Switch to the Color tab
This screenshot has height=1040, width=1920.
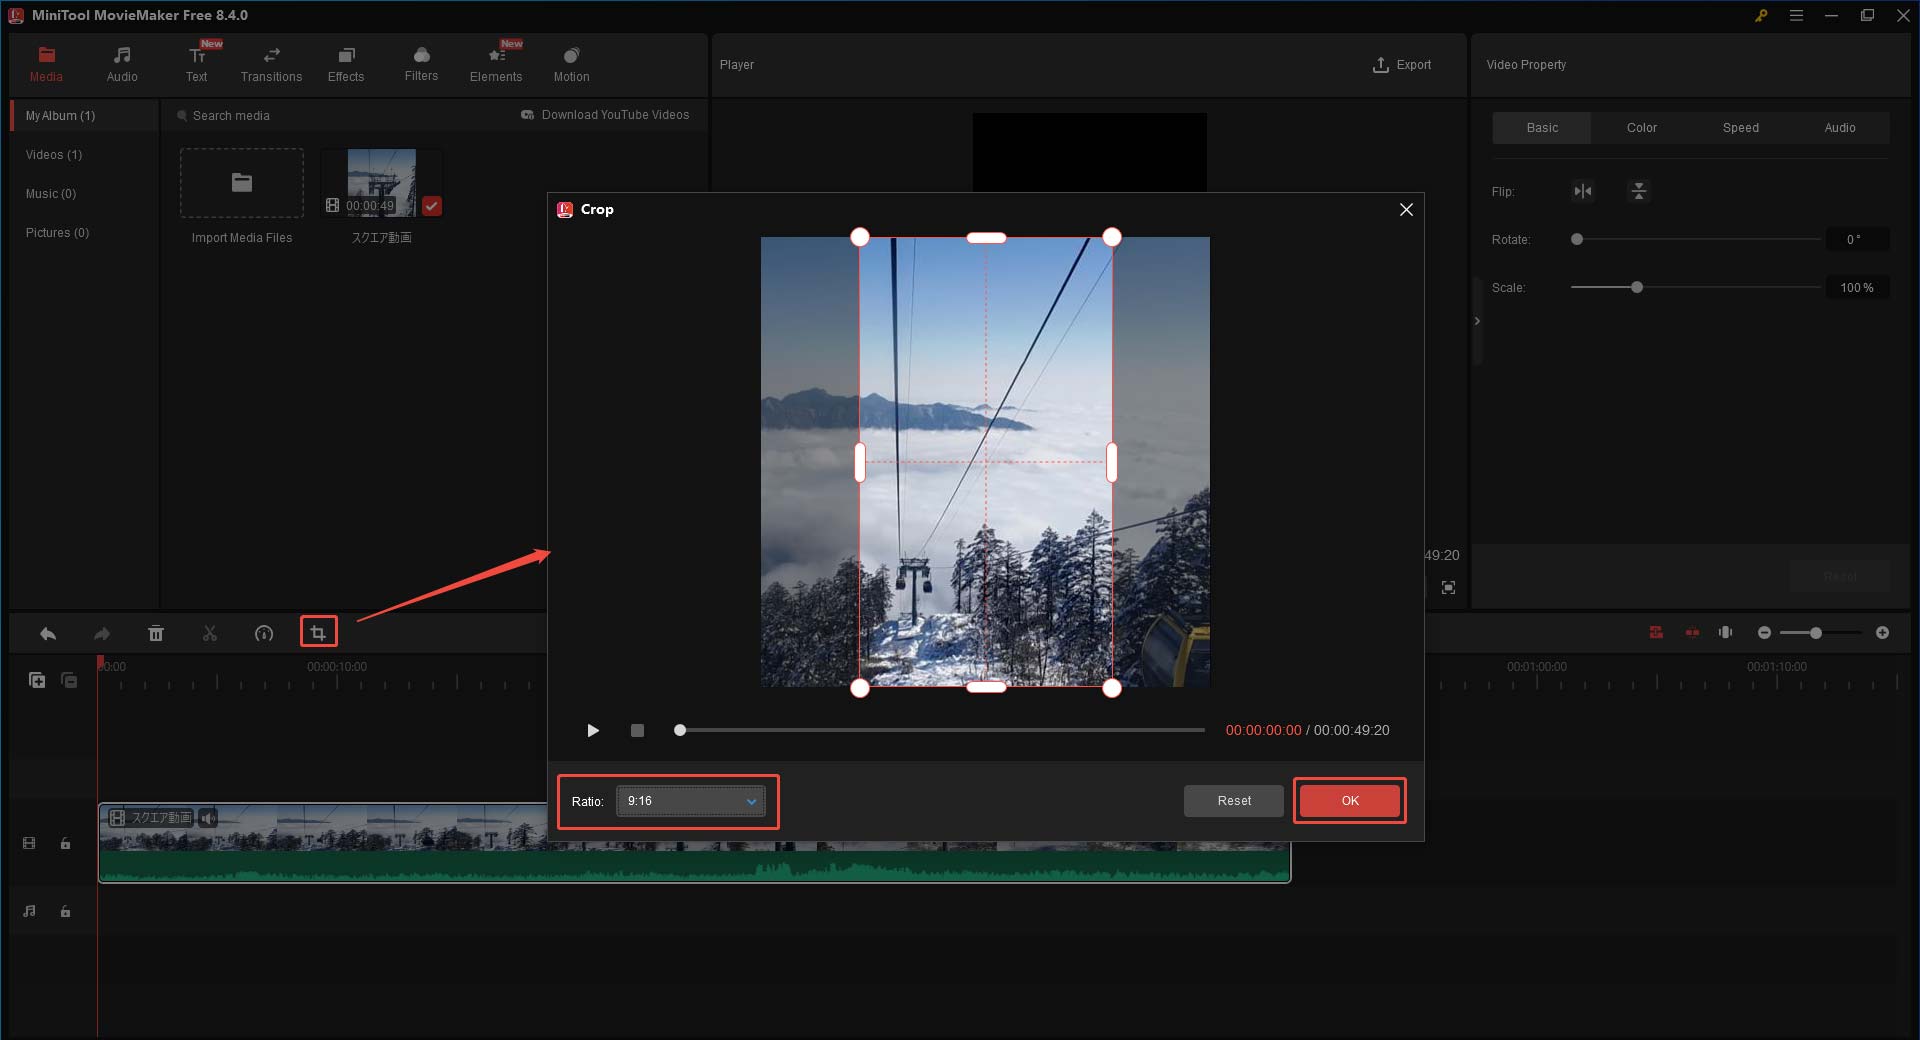click(1640, 127)
